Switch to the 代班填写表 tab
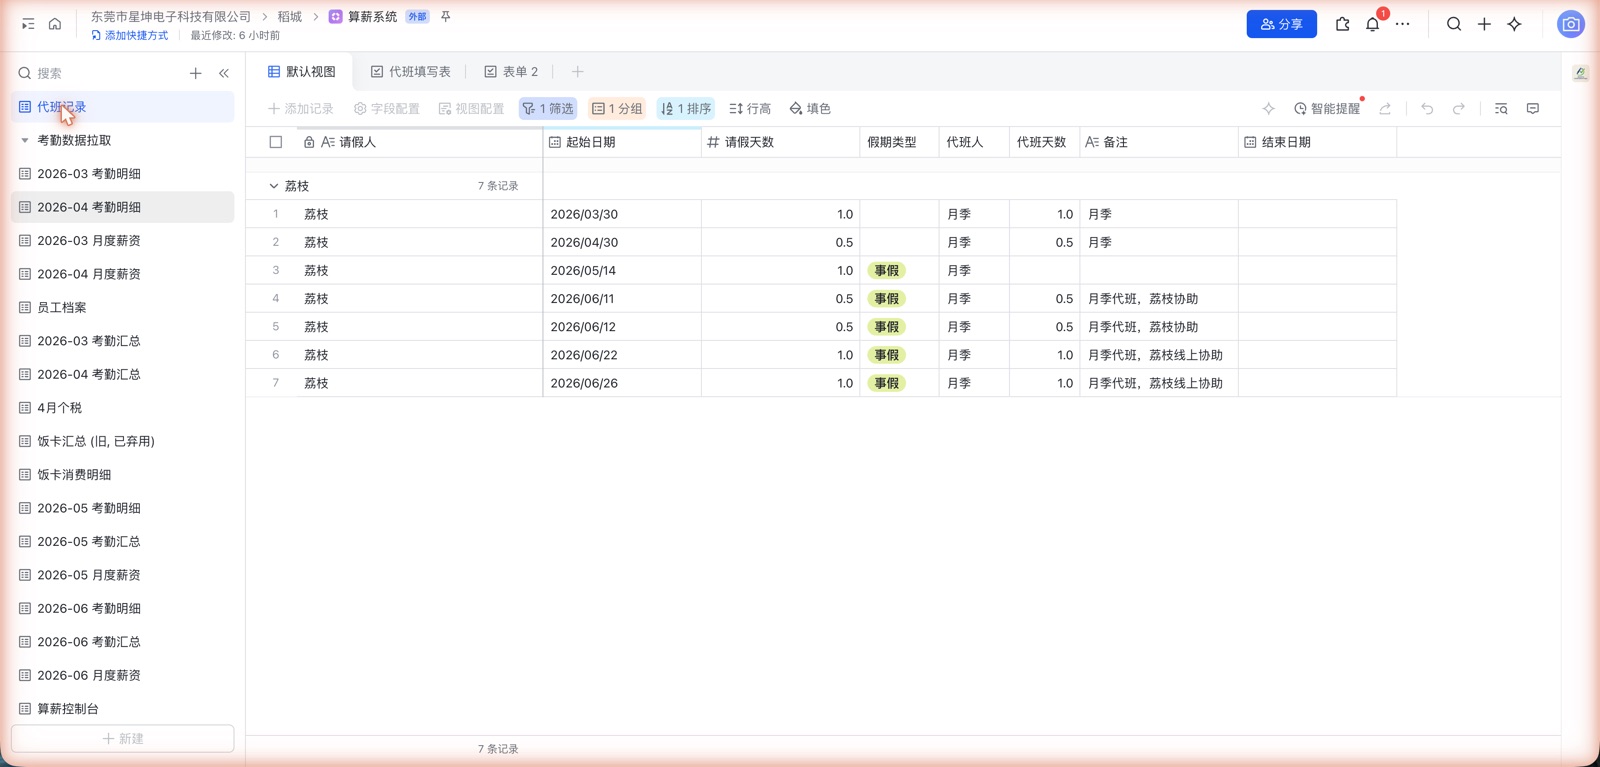The image size is (1600, 767). (411, 72)
